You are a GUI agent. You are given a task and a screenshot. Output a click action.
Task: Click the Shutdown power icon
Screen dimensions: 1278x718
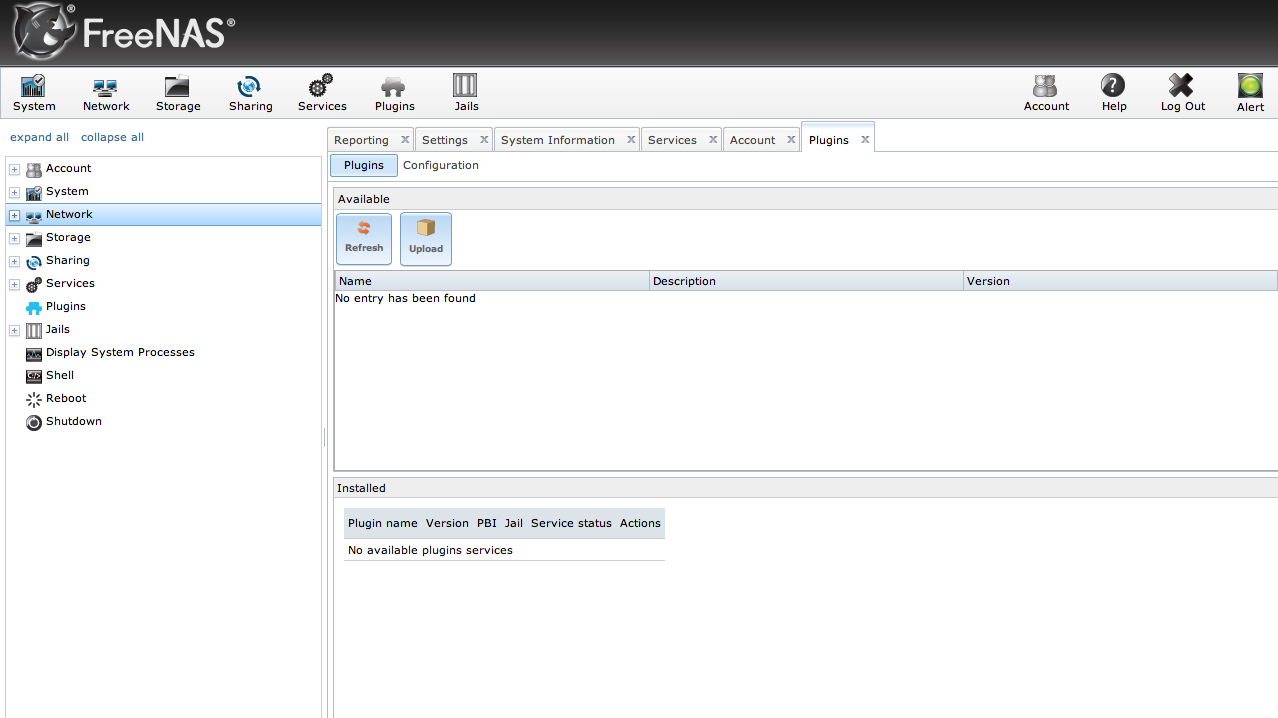34,422
